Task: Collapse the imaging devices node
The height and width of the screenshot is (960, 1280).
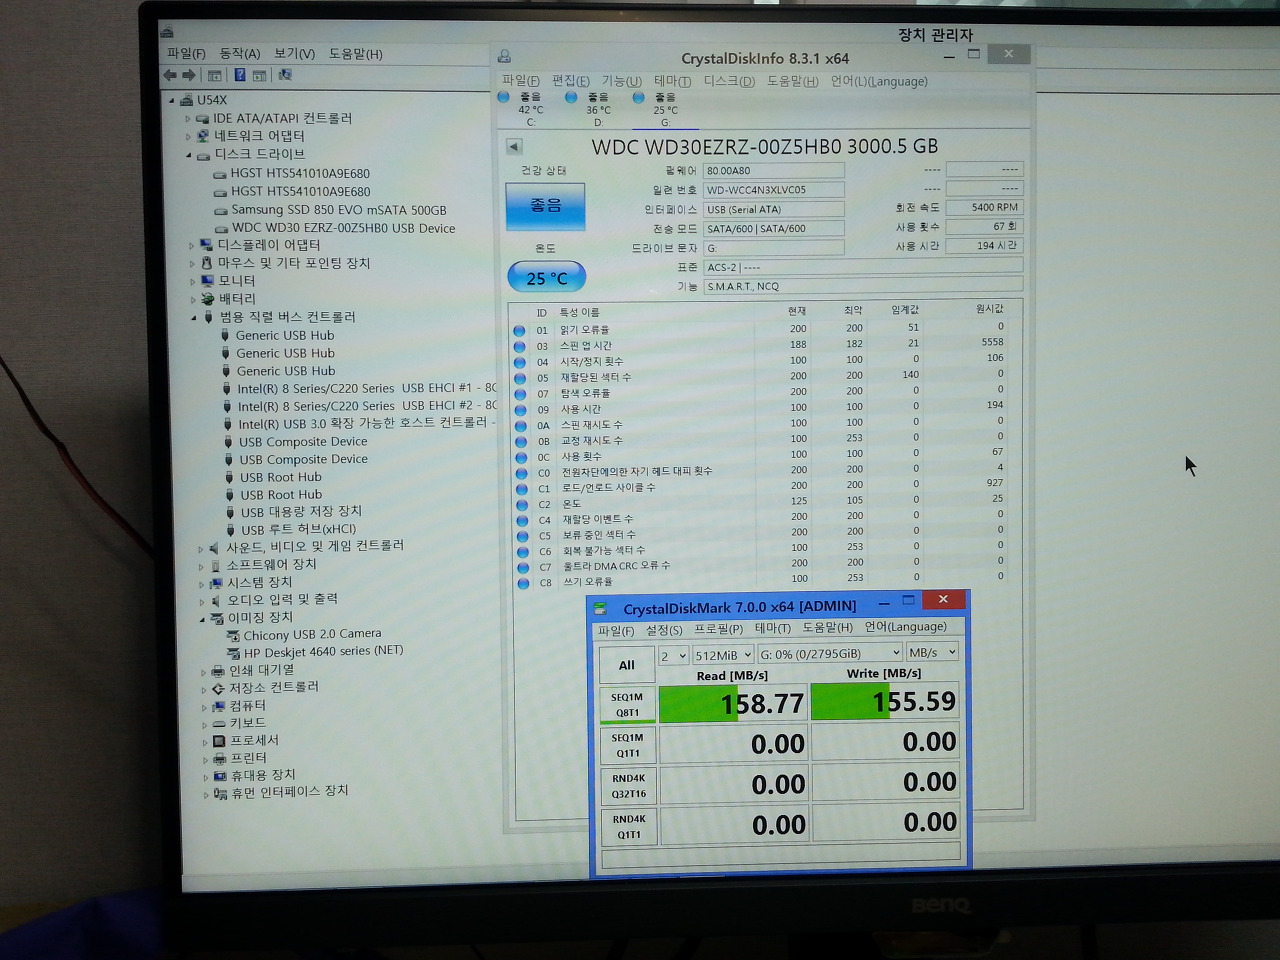Action: point(201,619)
